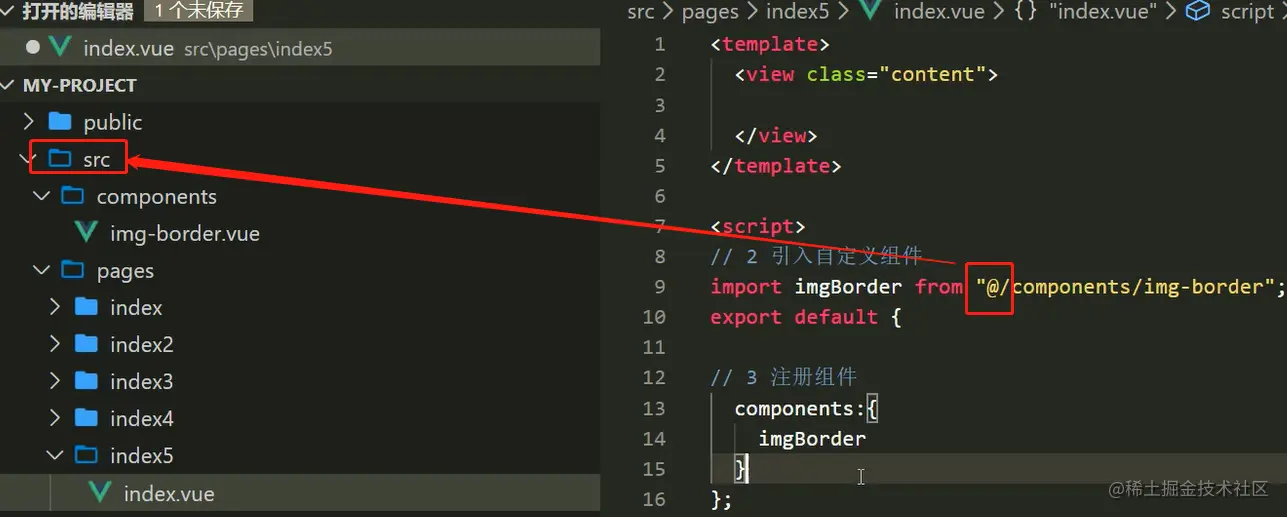Screen dimensions: 1287x517
Task: Select index.vue under the index5 folder
Action: click(300, 492)
